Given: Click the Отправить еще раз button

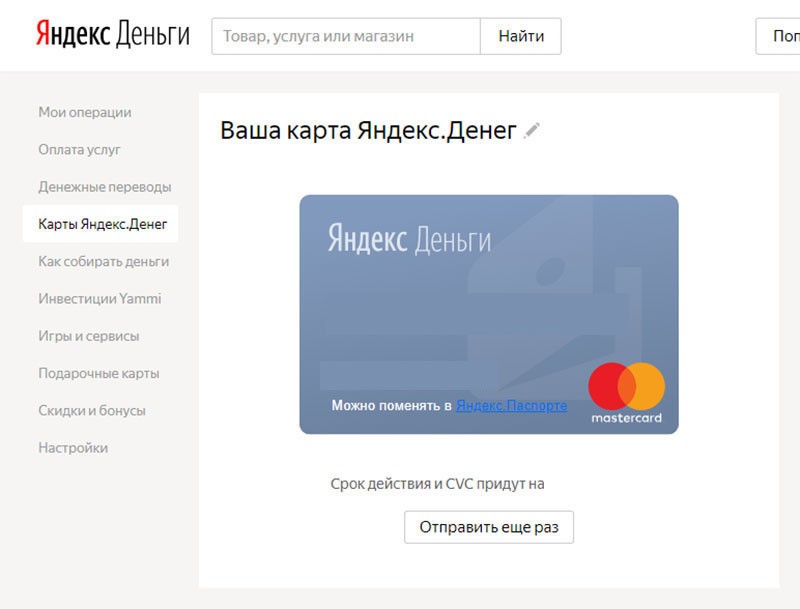Looking at the screenshot, I should 489,527.
